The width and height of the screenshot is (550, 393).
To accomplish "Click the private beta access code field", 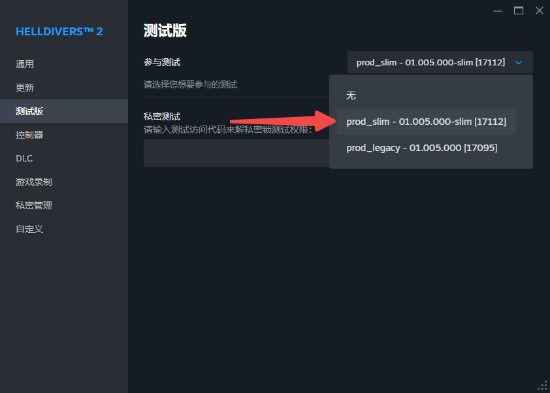I will pyautogui.click(x=236, y=153).
